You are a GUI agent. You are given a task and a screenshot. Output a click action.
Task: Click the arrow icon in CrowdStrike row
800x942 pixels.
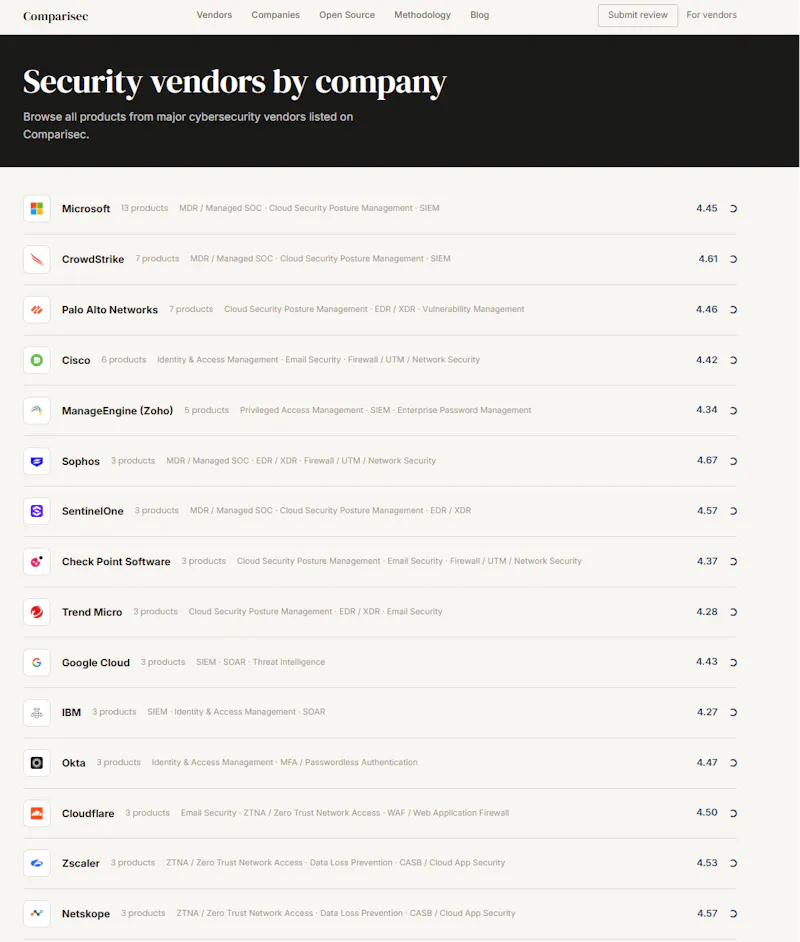pos(733,259)
